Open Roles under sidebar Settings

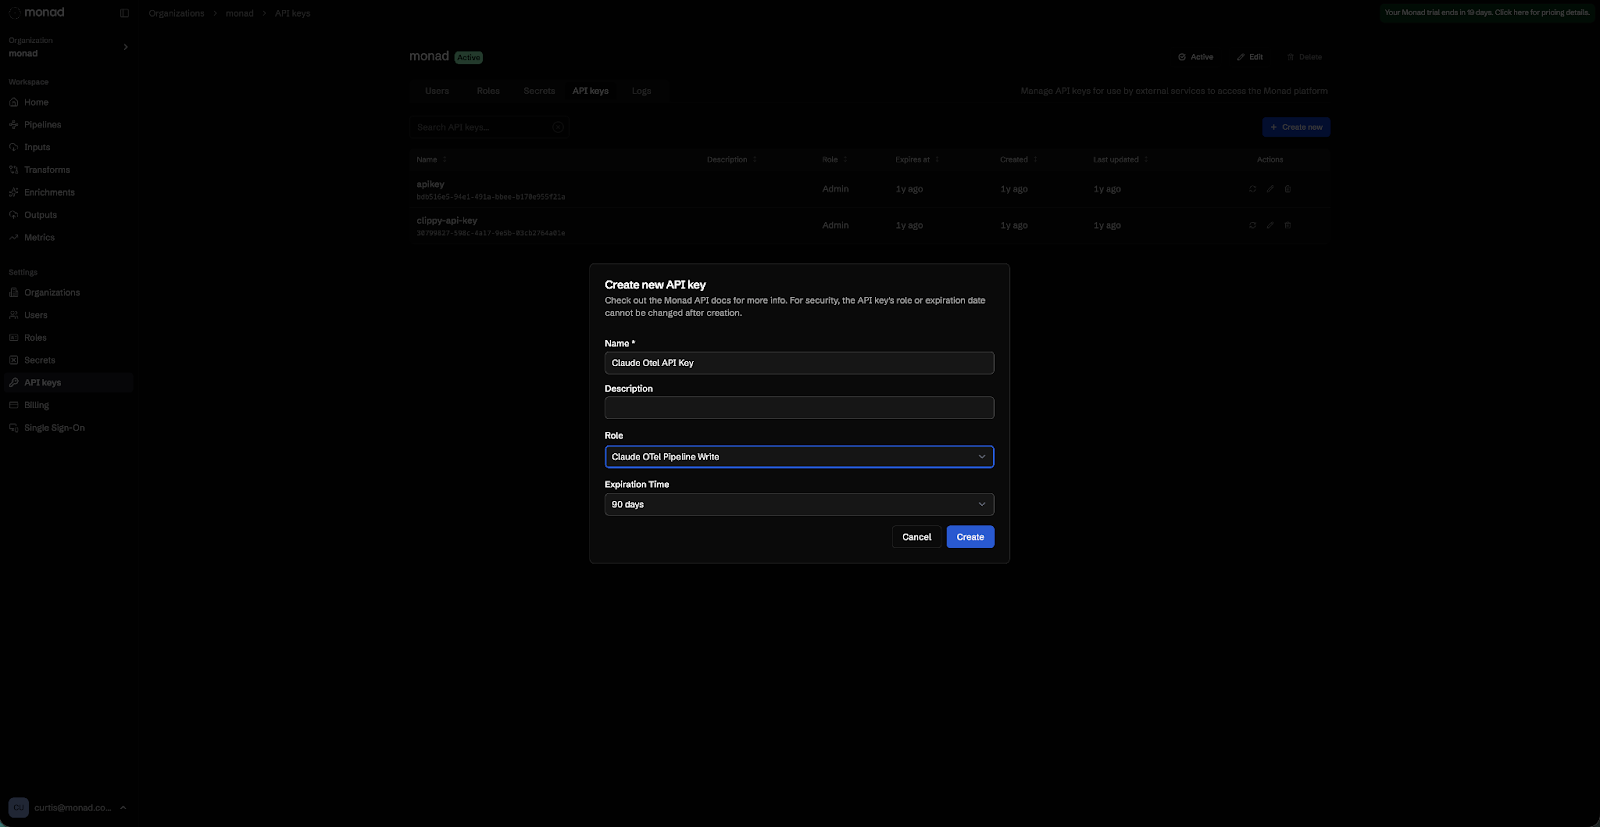click(x=35, y=338)
